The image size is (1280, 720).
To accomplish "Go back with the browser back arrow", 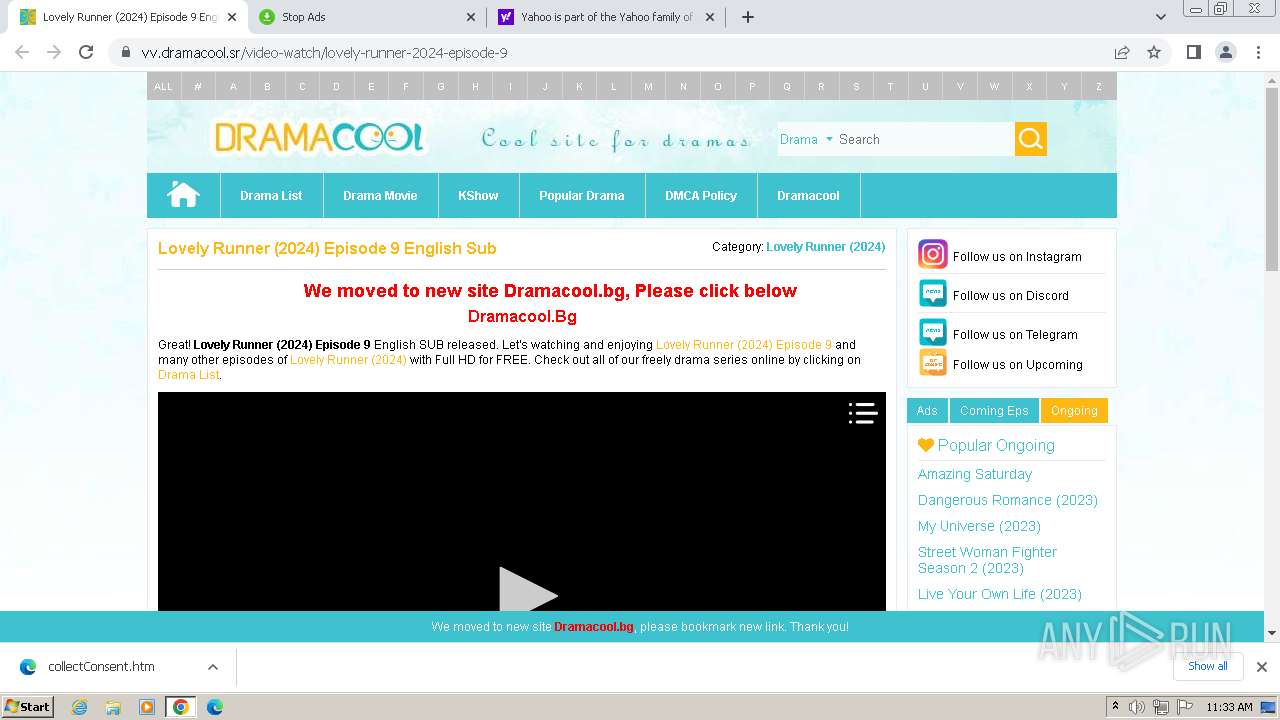I will tap(22, 52).
